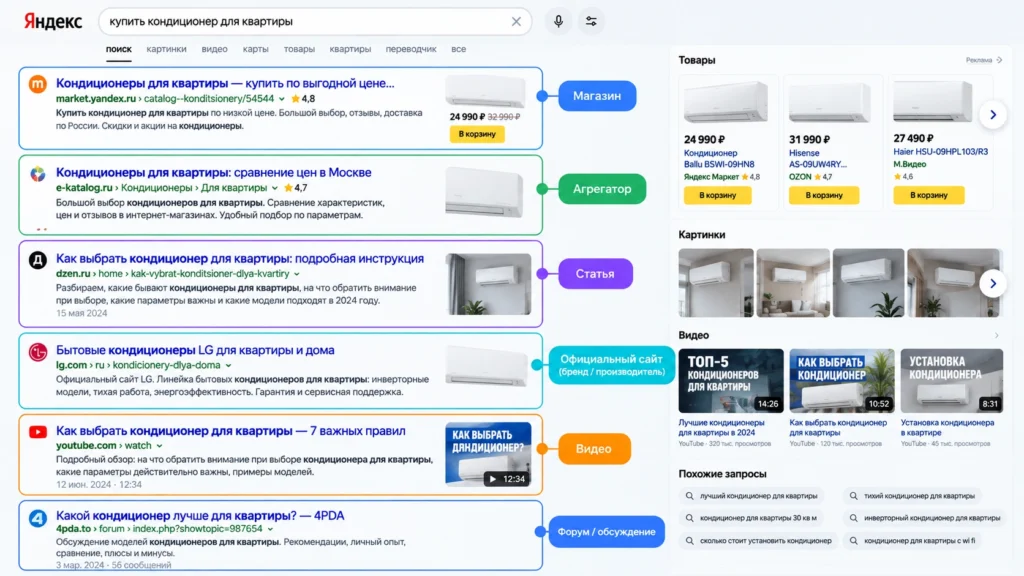Play the YouTube result video thumbnail 12:34
This screenshot has width=1024, height=576.
click(x=488, y=455)
